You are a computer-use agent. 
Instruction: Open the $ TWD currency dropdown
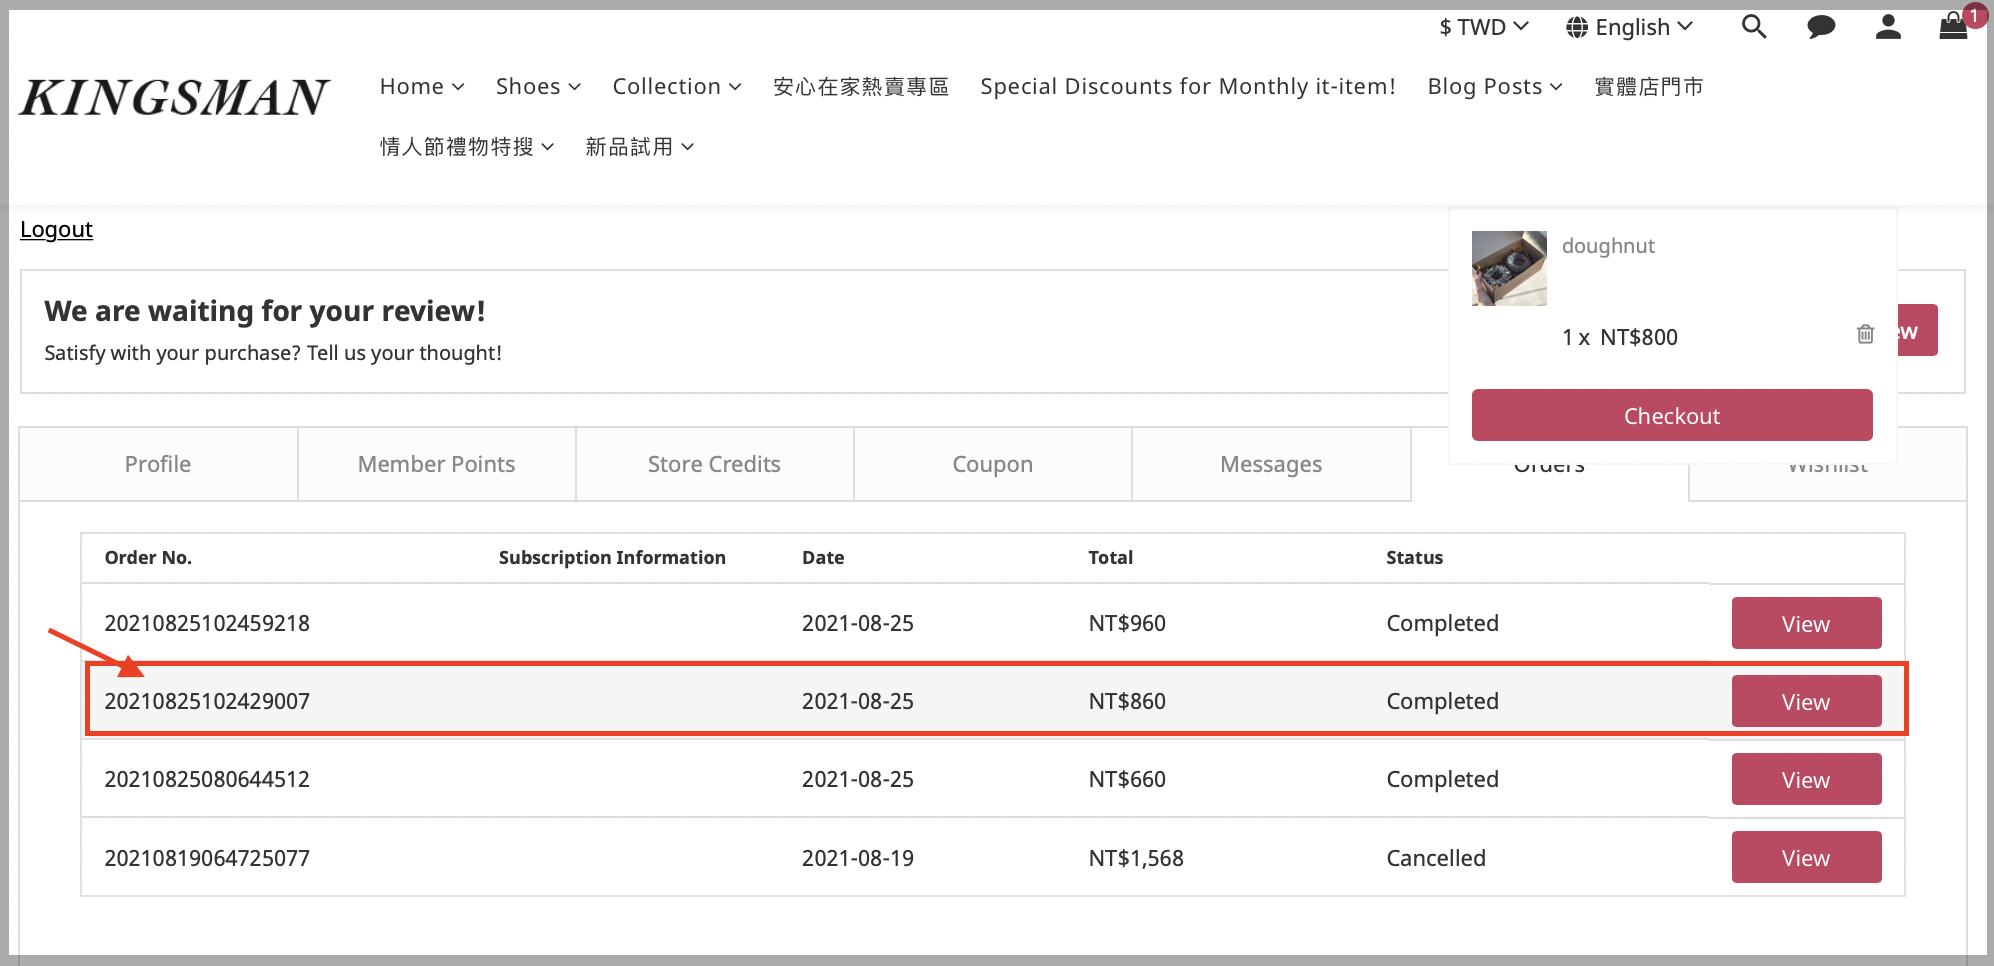click(x=1484, y=27)
